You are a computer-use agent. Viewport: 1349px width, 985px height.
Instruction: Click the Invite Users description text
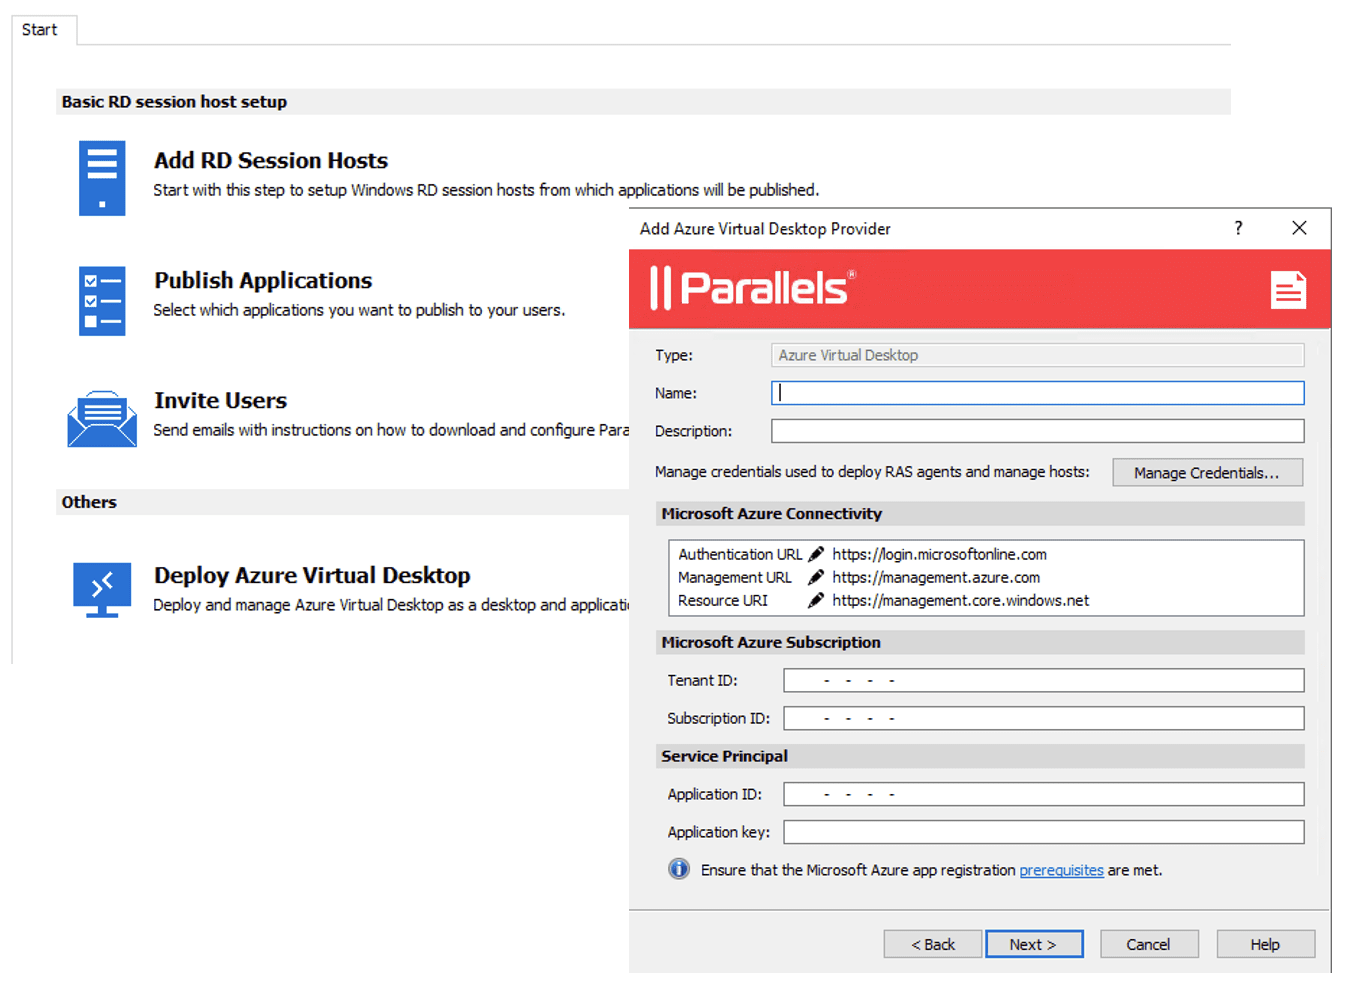(391, 430)
